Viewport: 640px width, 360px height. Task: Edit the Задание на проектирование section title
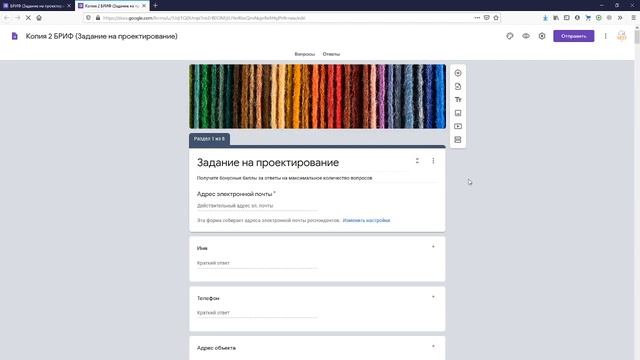268,162
